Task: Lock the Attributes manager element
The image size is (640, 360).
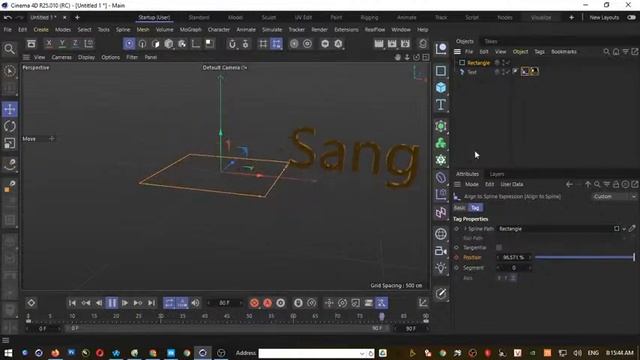Action: 616,184
